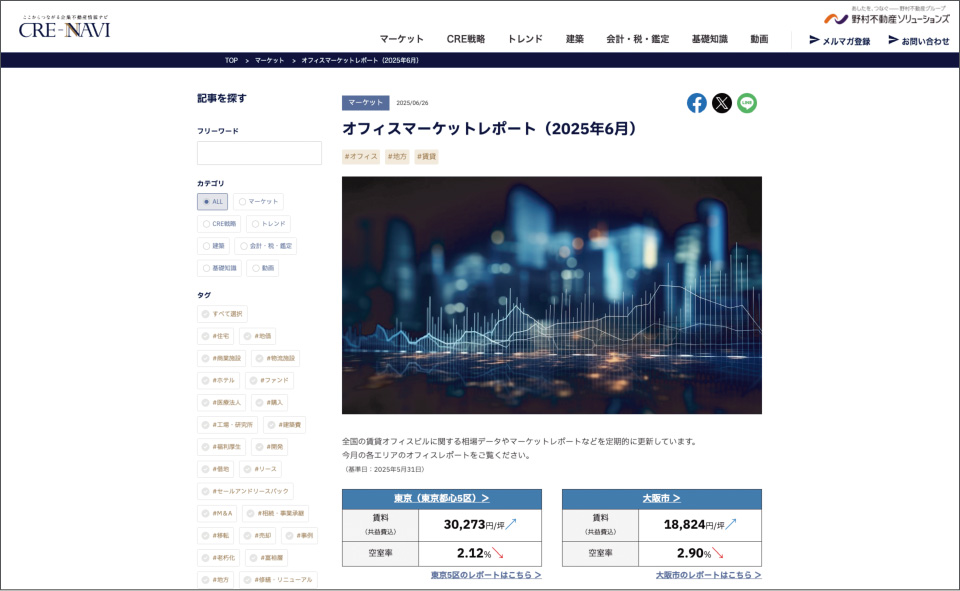
Task: Open the 野村不動産ソリューションズ logo link
Action: 886,18
